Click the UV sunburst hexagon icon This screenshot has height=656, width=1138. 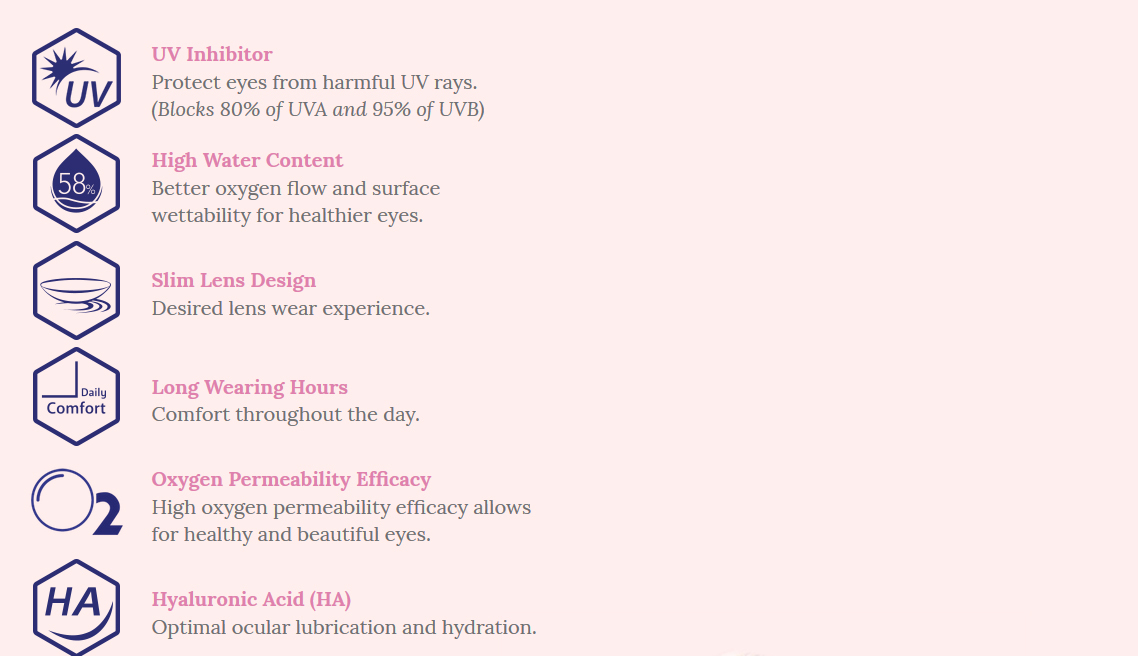point(76,78)
